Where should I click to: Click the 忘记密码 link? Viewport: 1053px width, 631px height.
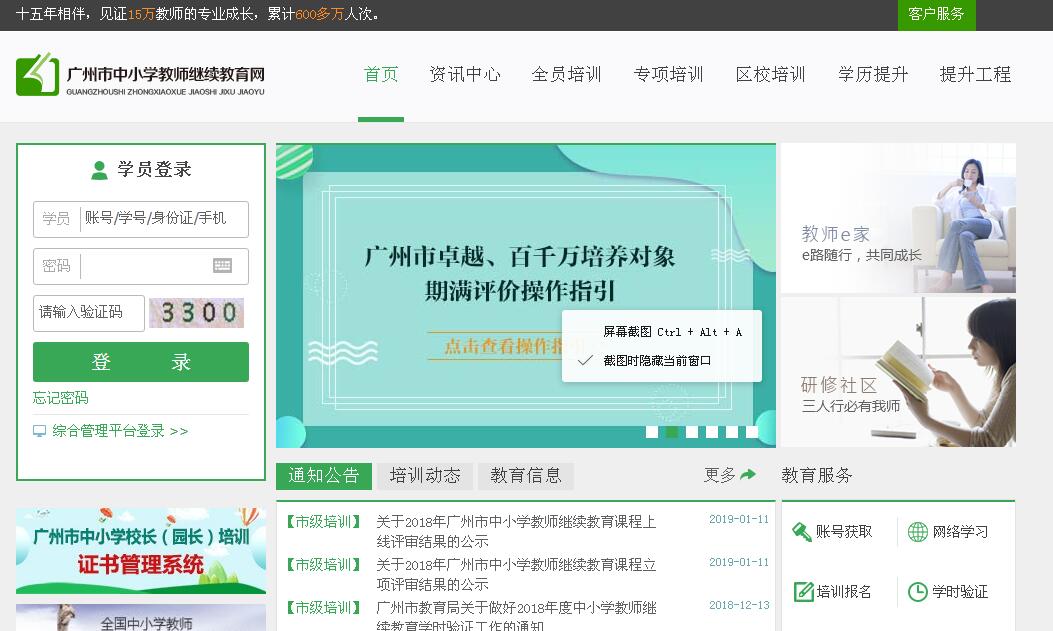[61, 398]
